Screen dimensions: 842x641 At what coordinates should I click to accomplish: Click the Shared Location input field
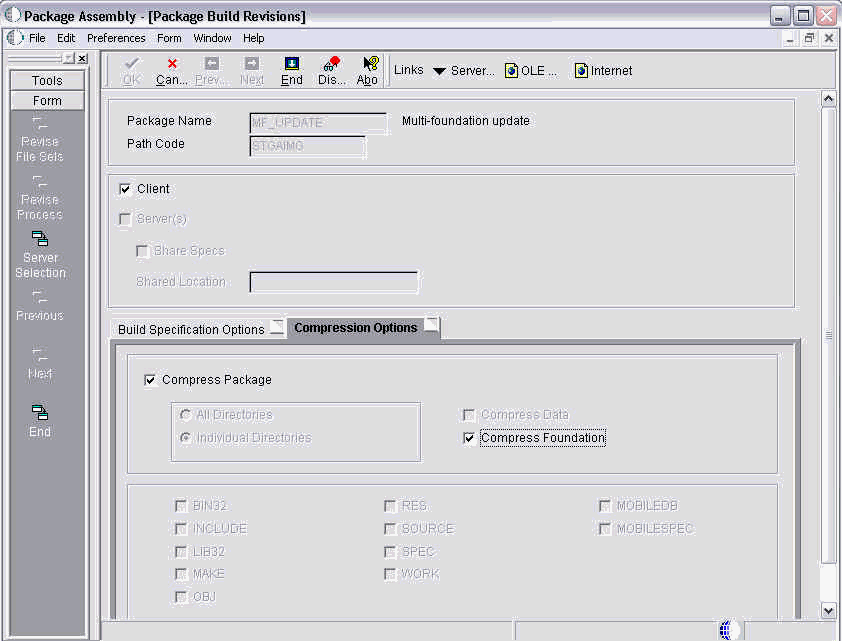pos(333,282)
